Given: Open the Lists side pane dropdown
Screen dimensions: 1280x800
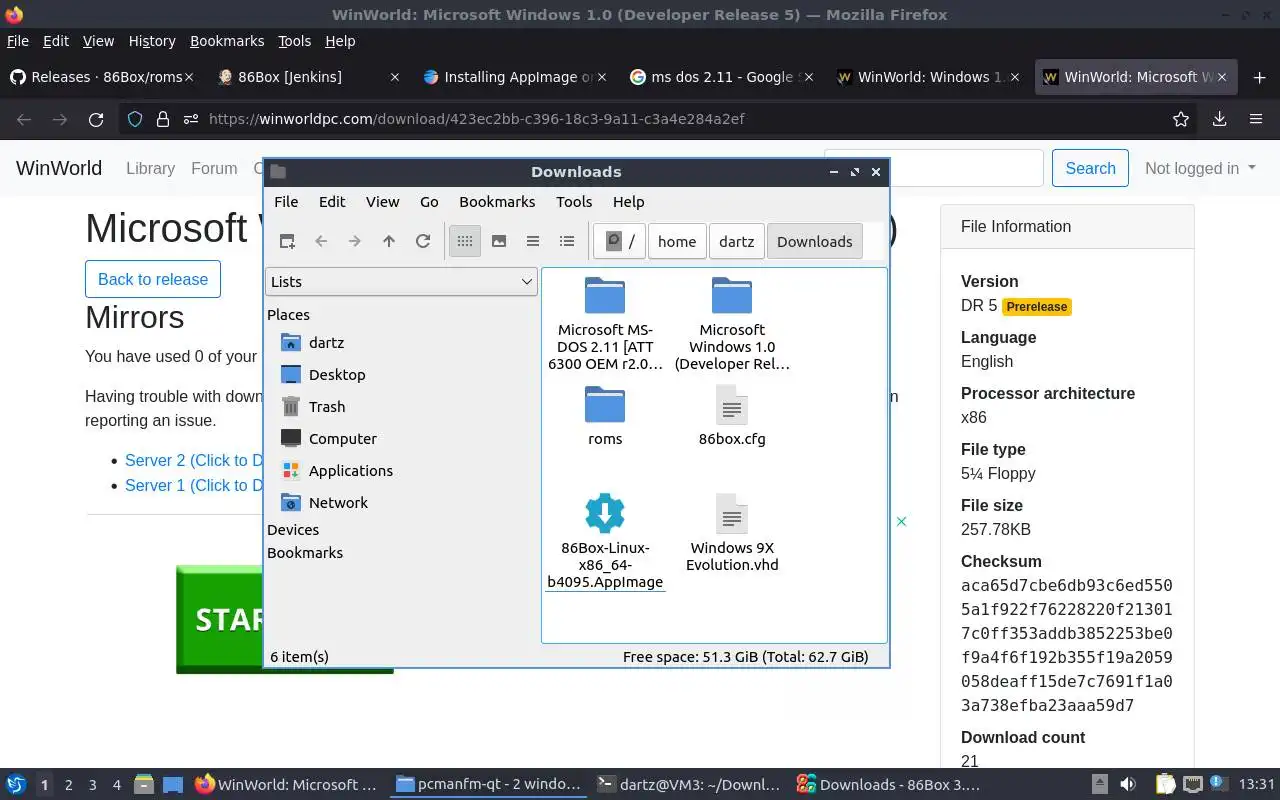Looking at the screenshot, I should click(401, 282).
